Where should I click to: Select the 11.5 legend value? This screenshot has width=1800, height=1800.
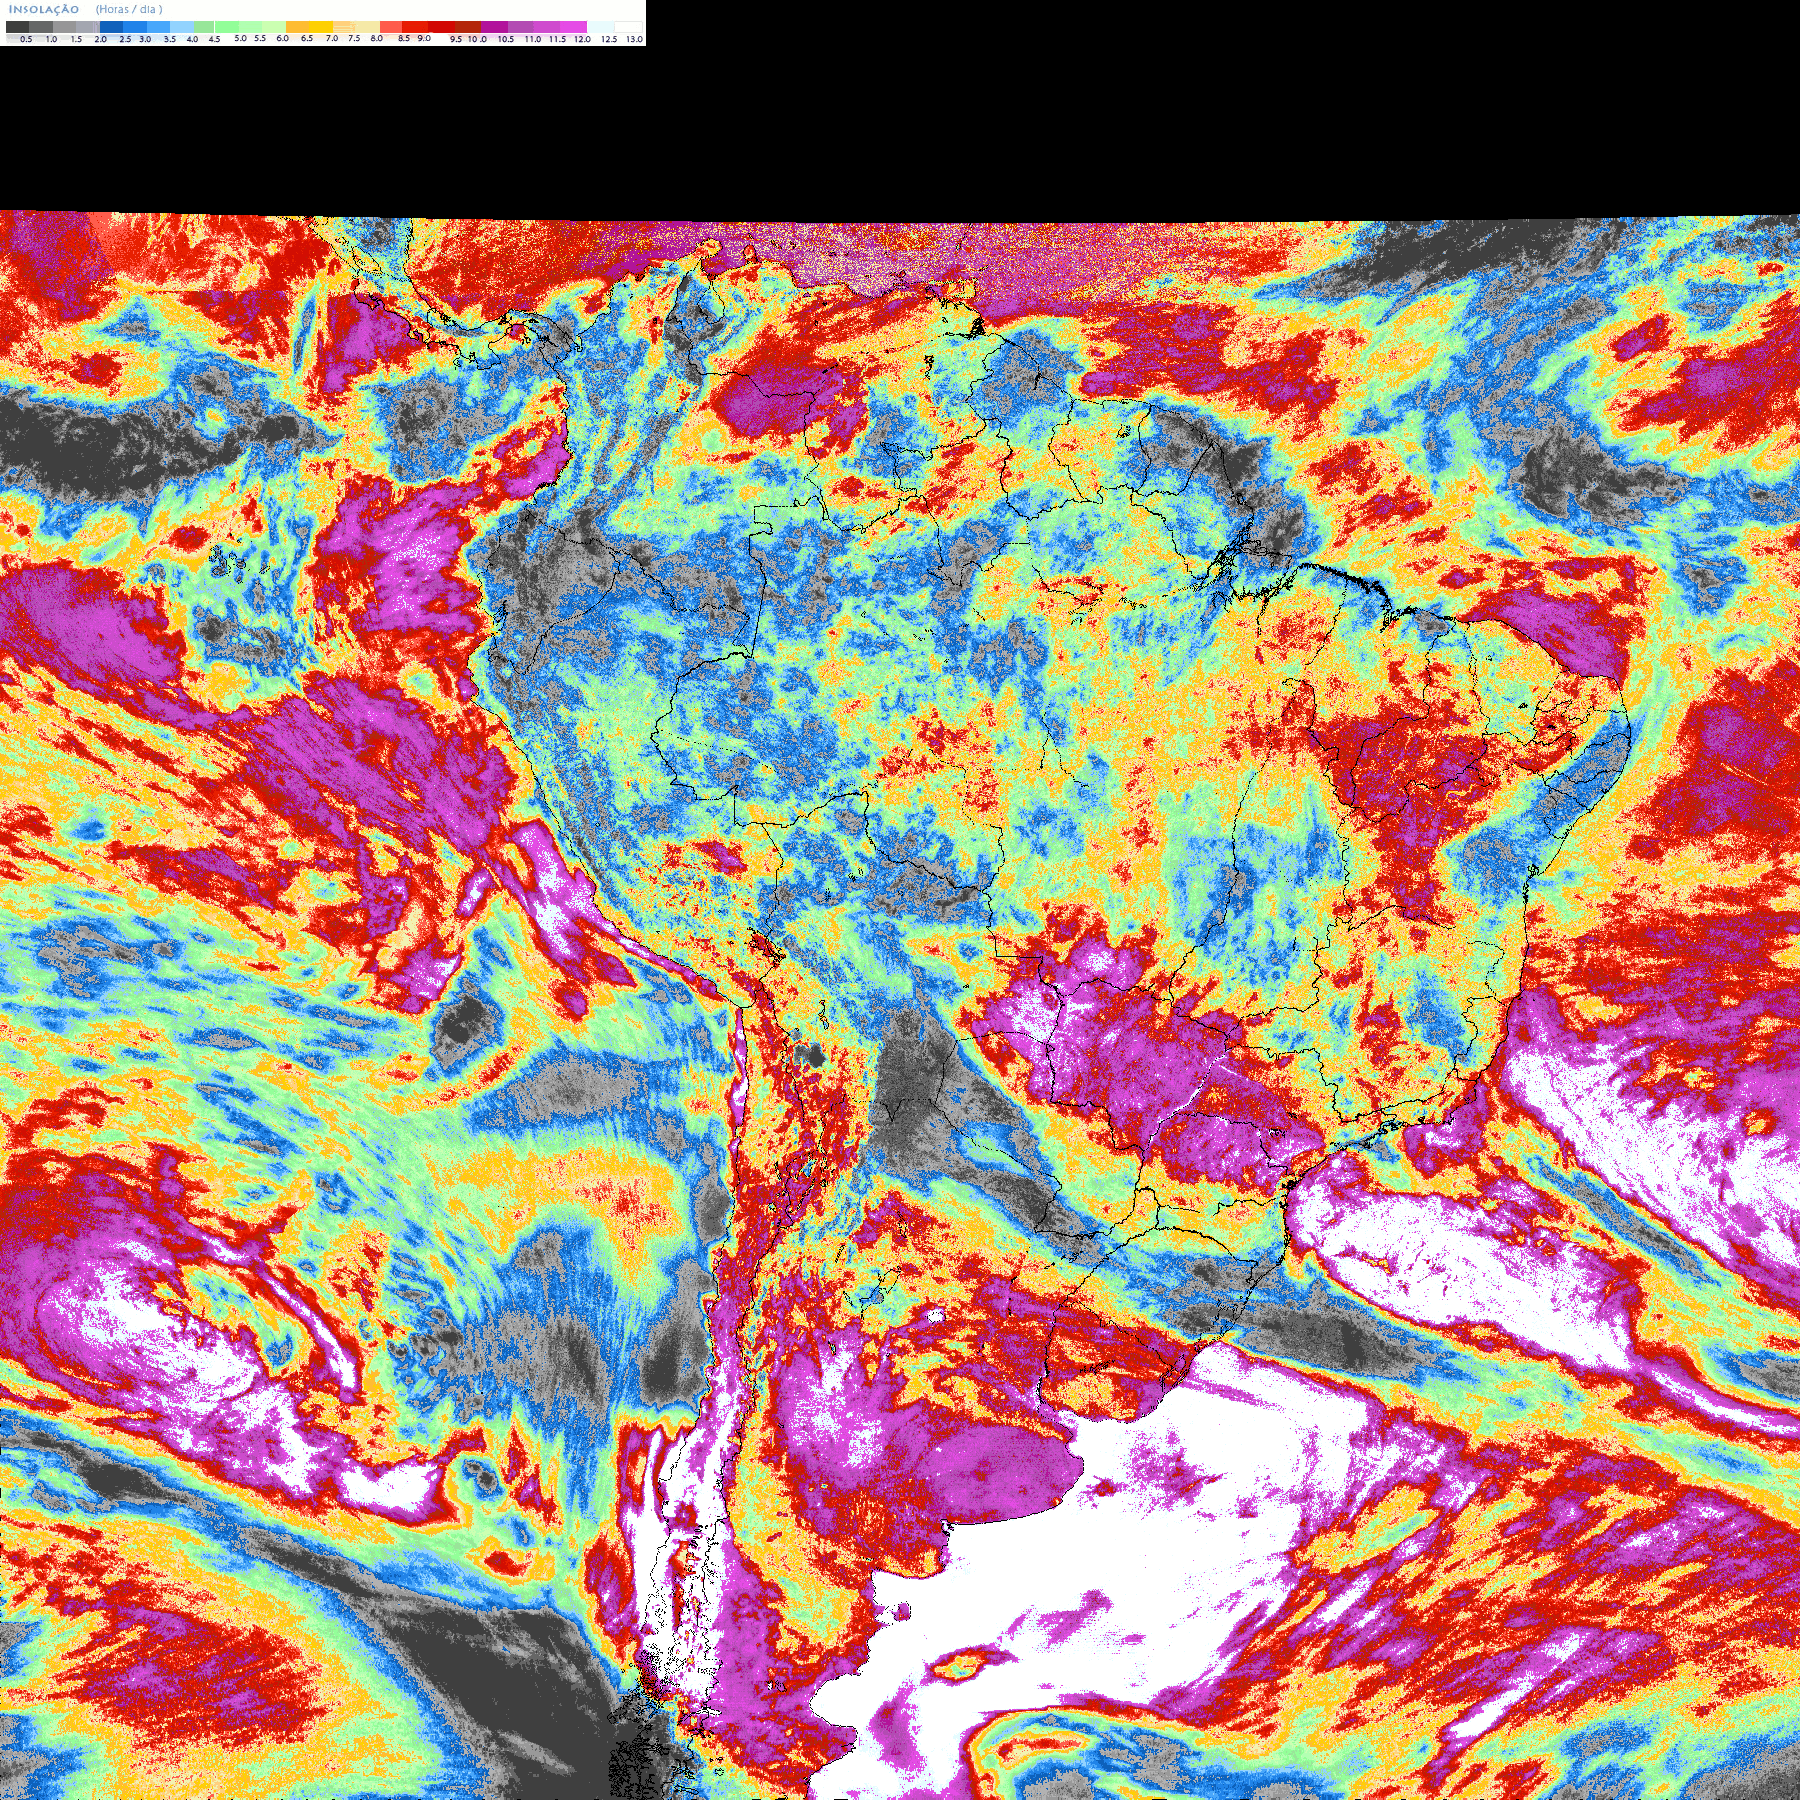[x=557, y=39]
